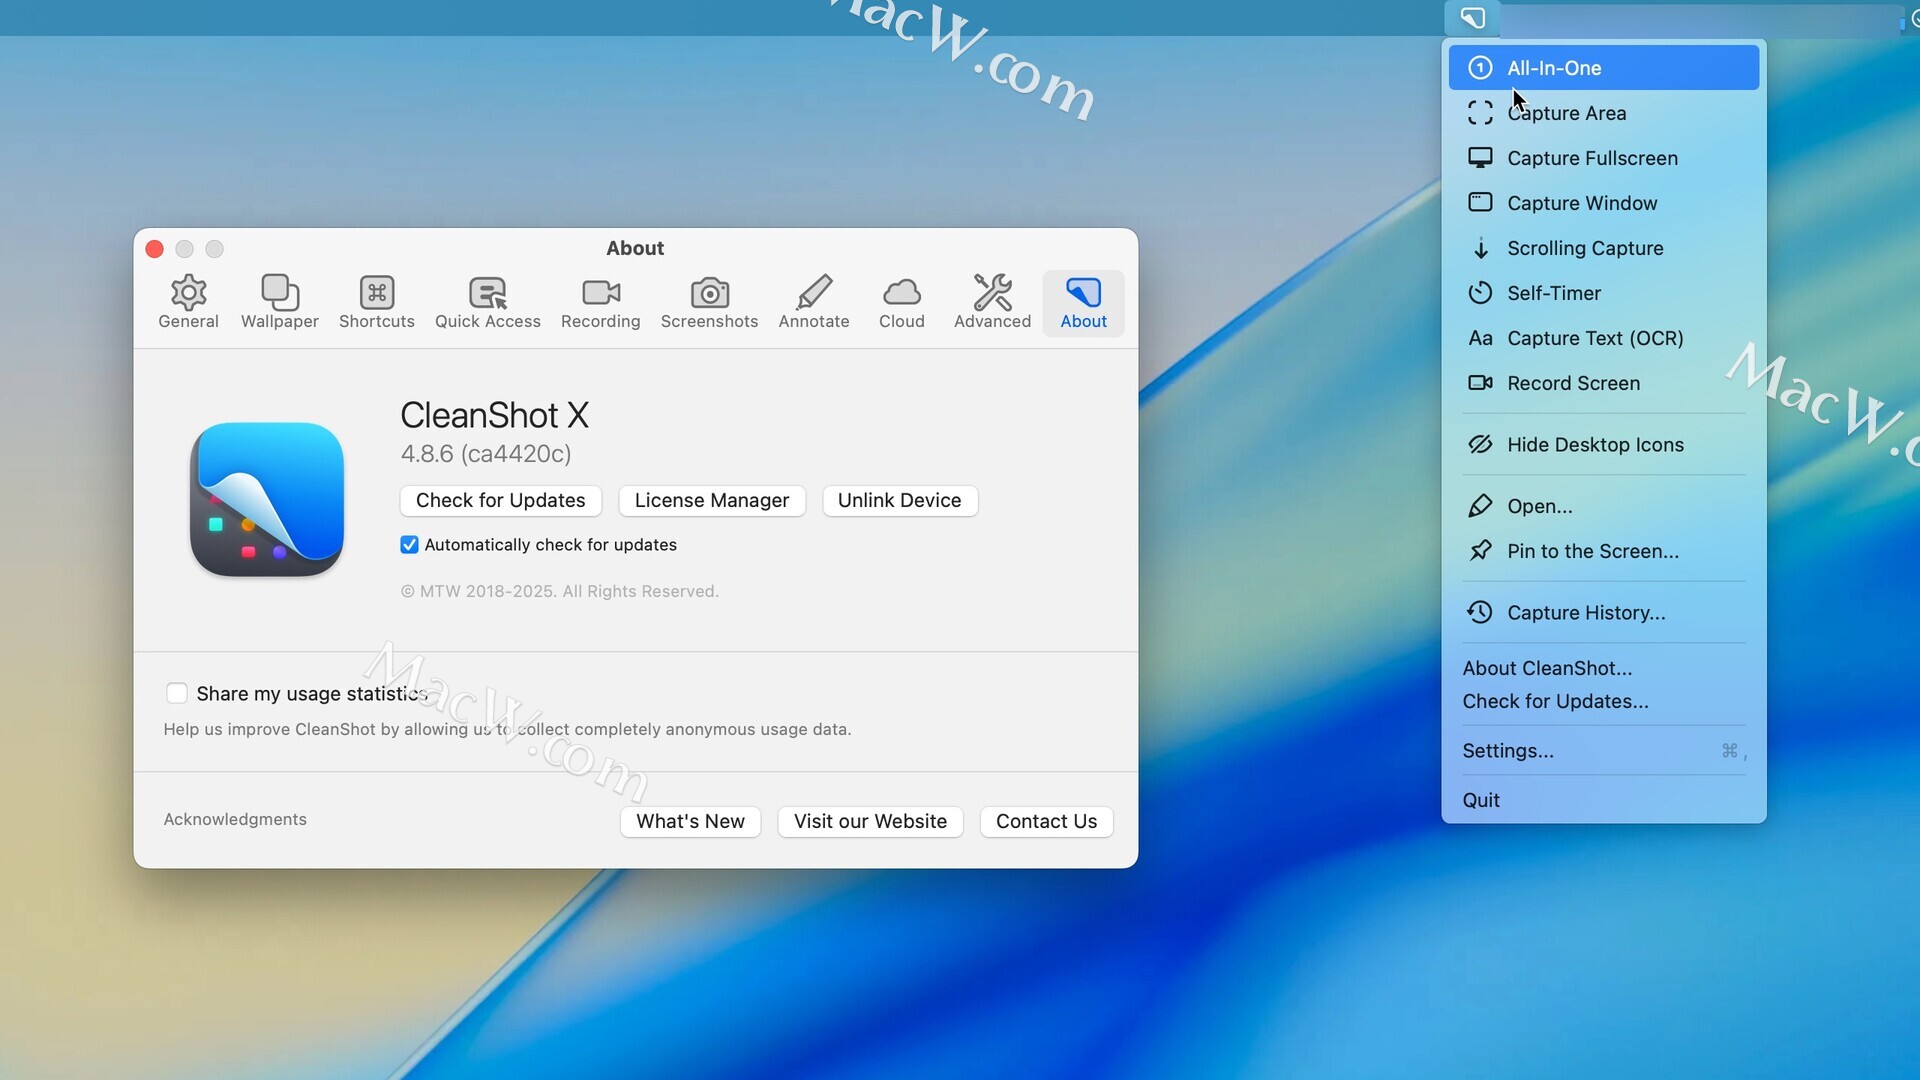The image size is (1920, 1080).
Task: Open Screenshots preferences camera icon
Action: point(709,293)
